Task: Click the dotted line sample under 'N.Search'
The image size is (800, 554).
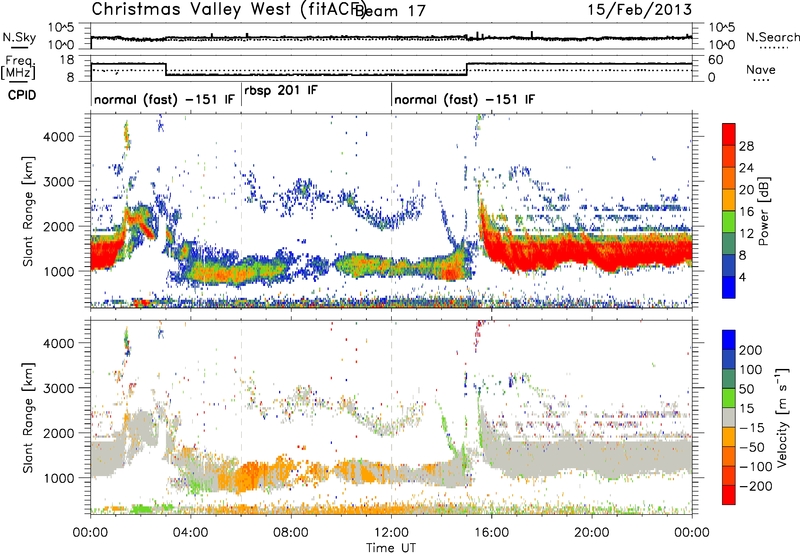Action: click(773, 48)
